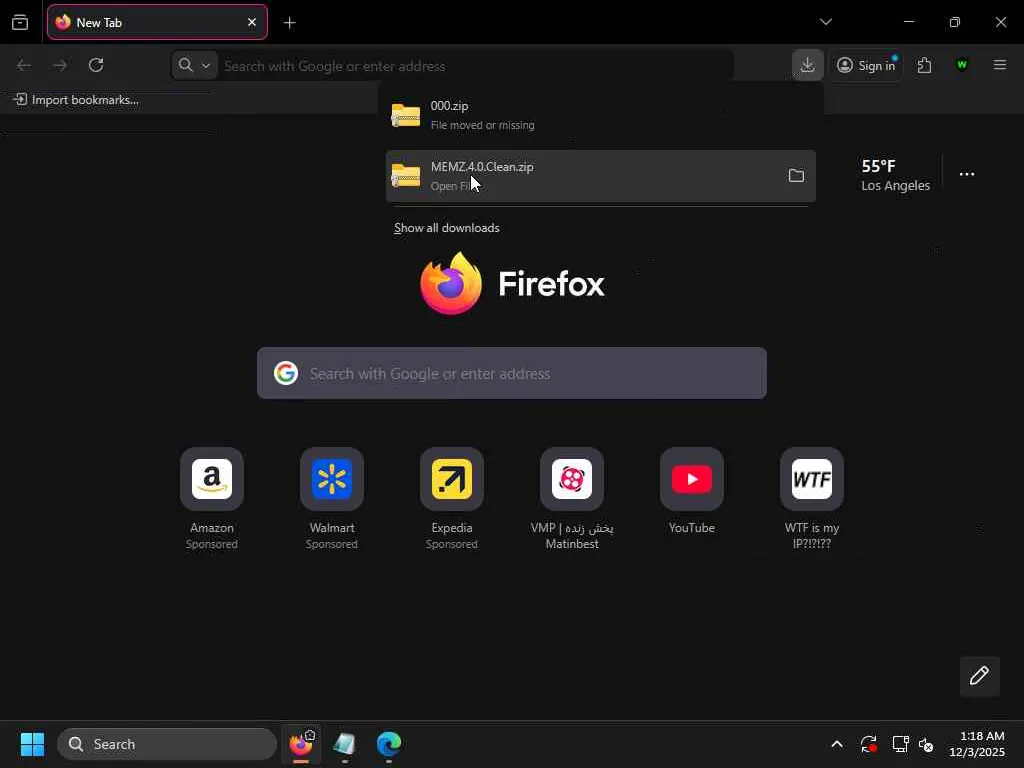The width and height of the screenshot is (1024, 768).
Task: Open clock showing 1:18 AM 12/3/2025
Action: click(977, 744)
